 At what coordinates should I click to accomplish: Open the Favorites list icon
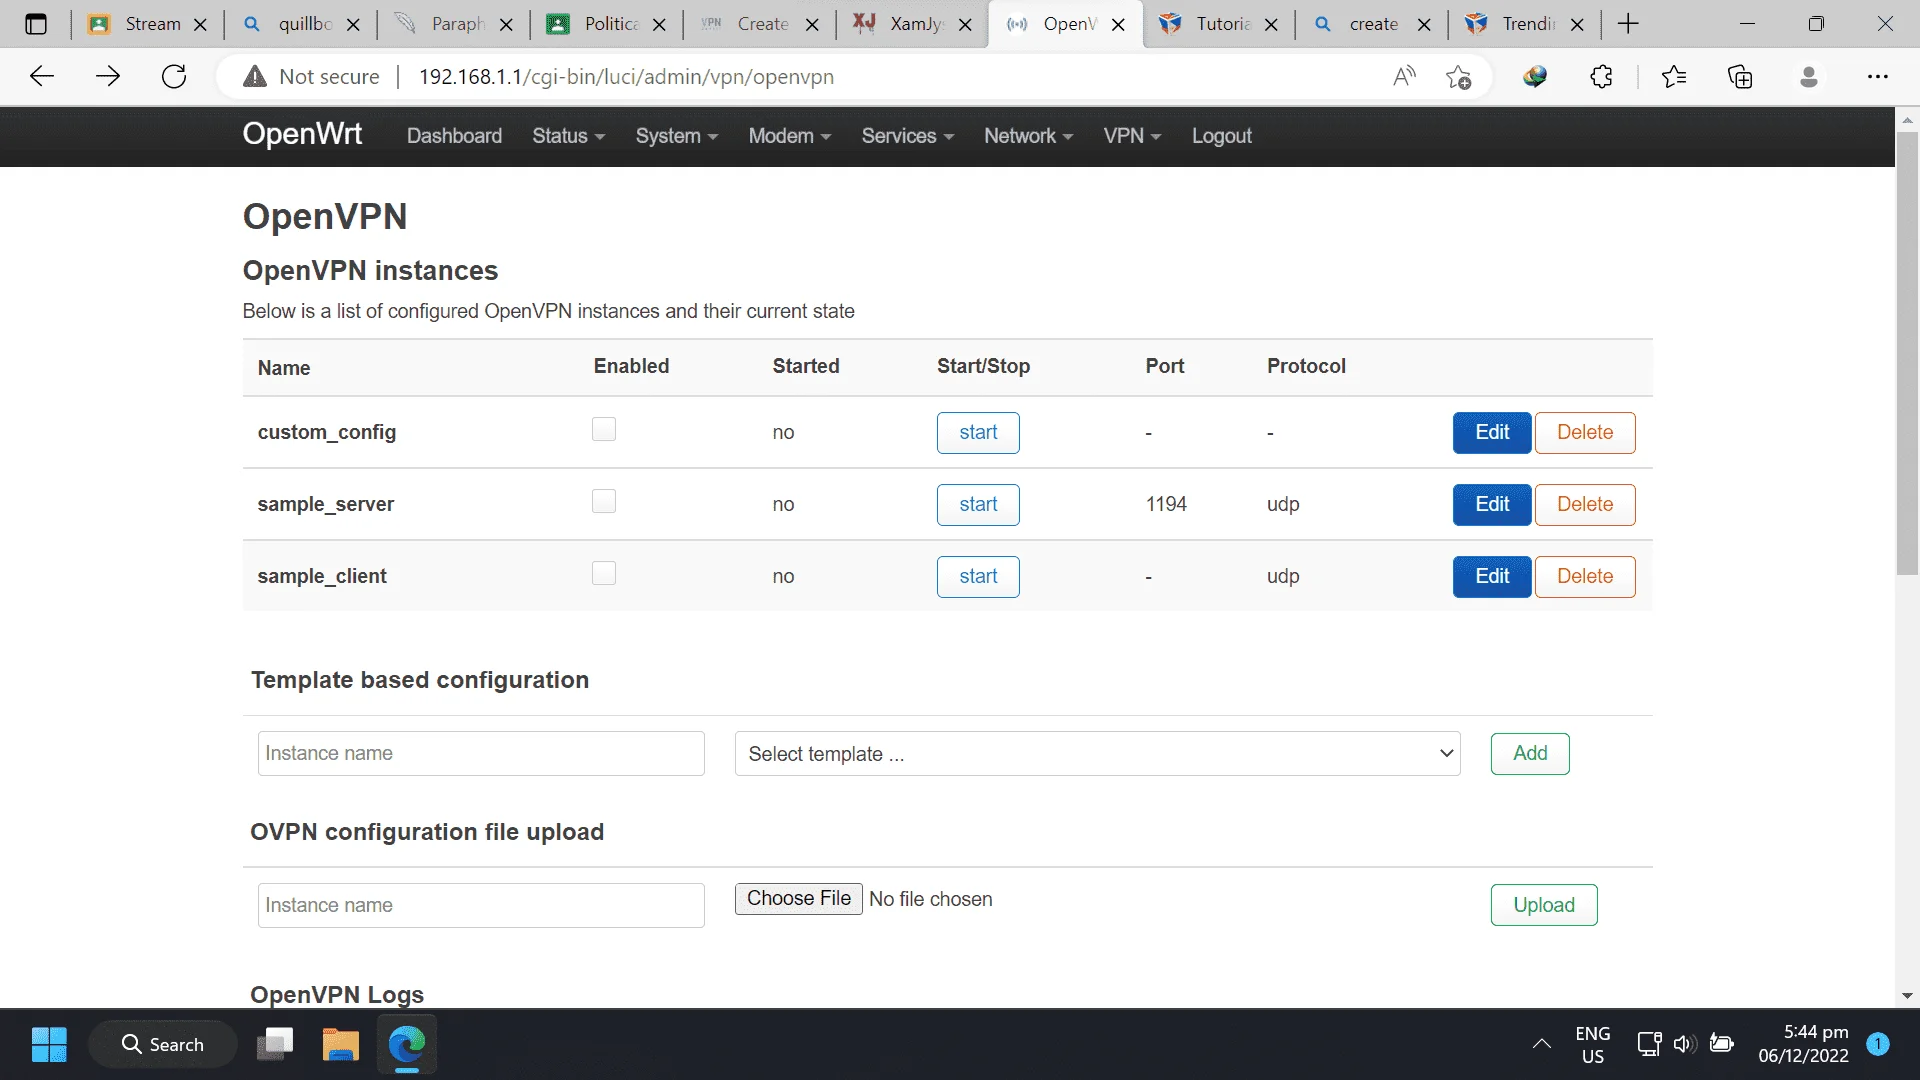[1673, 76]
